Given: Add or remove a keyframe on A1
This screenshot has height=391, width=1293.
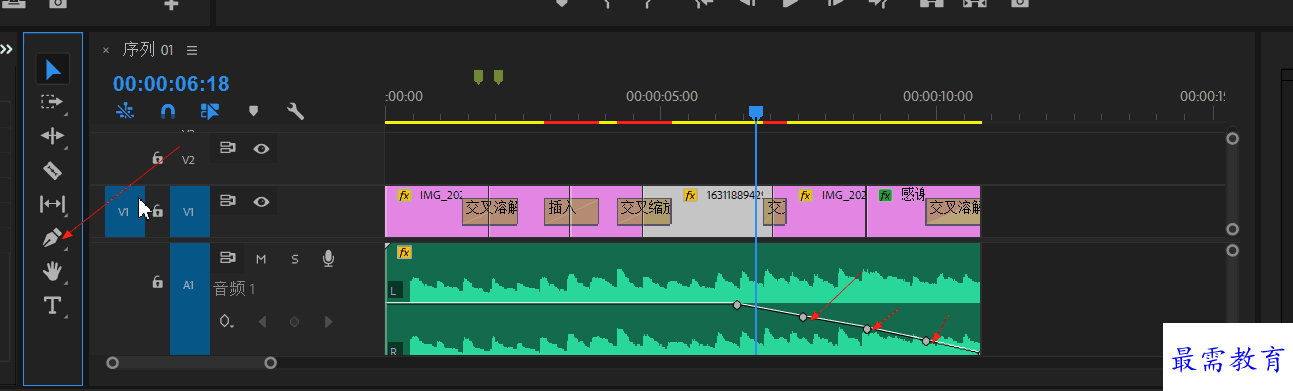Looking at the screenshot, I should coord(294,322).
